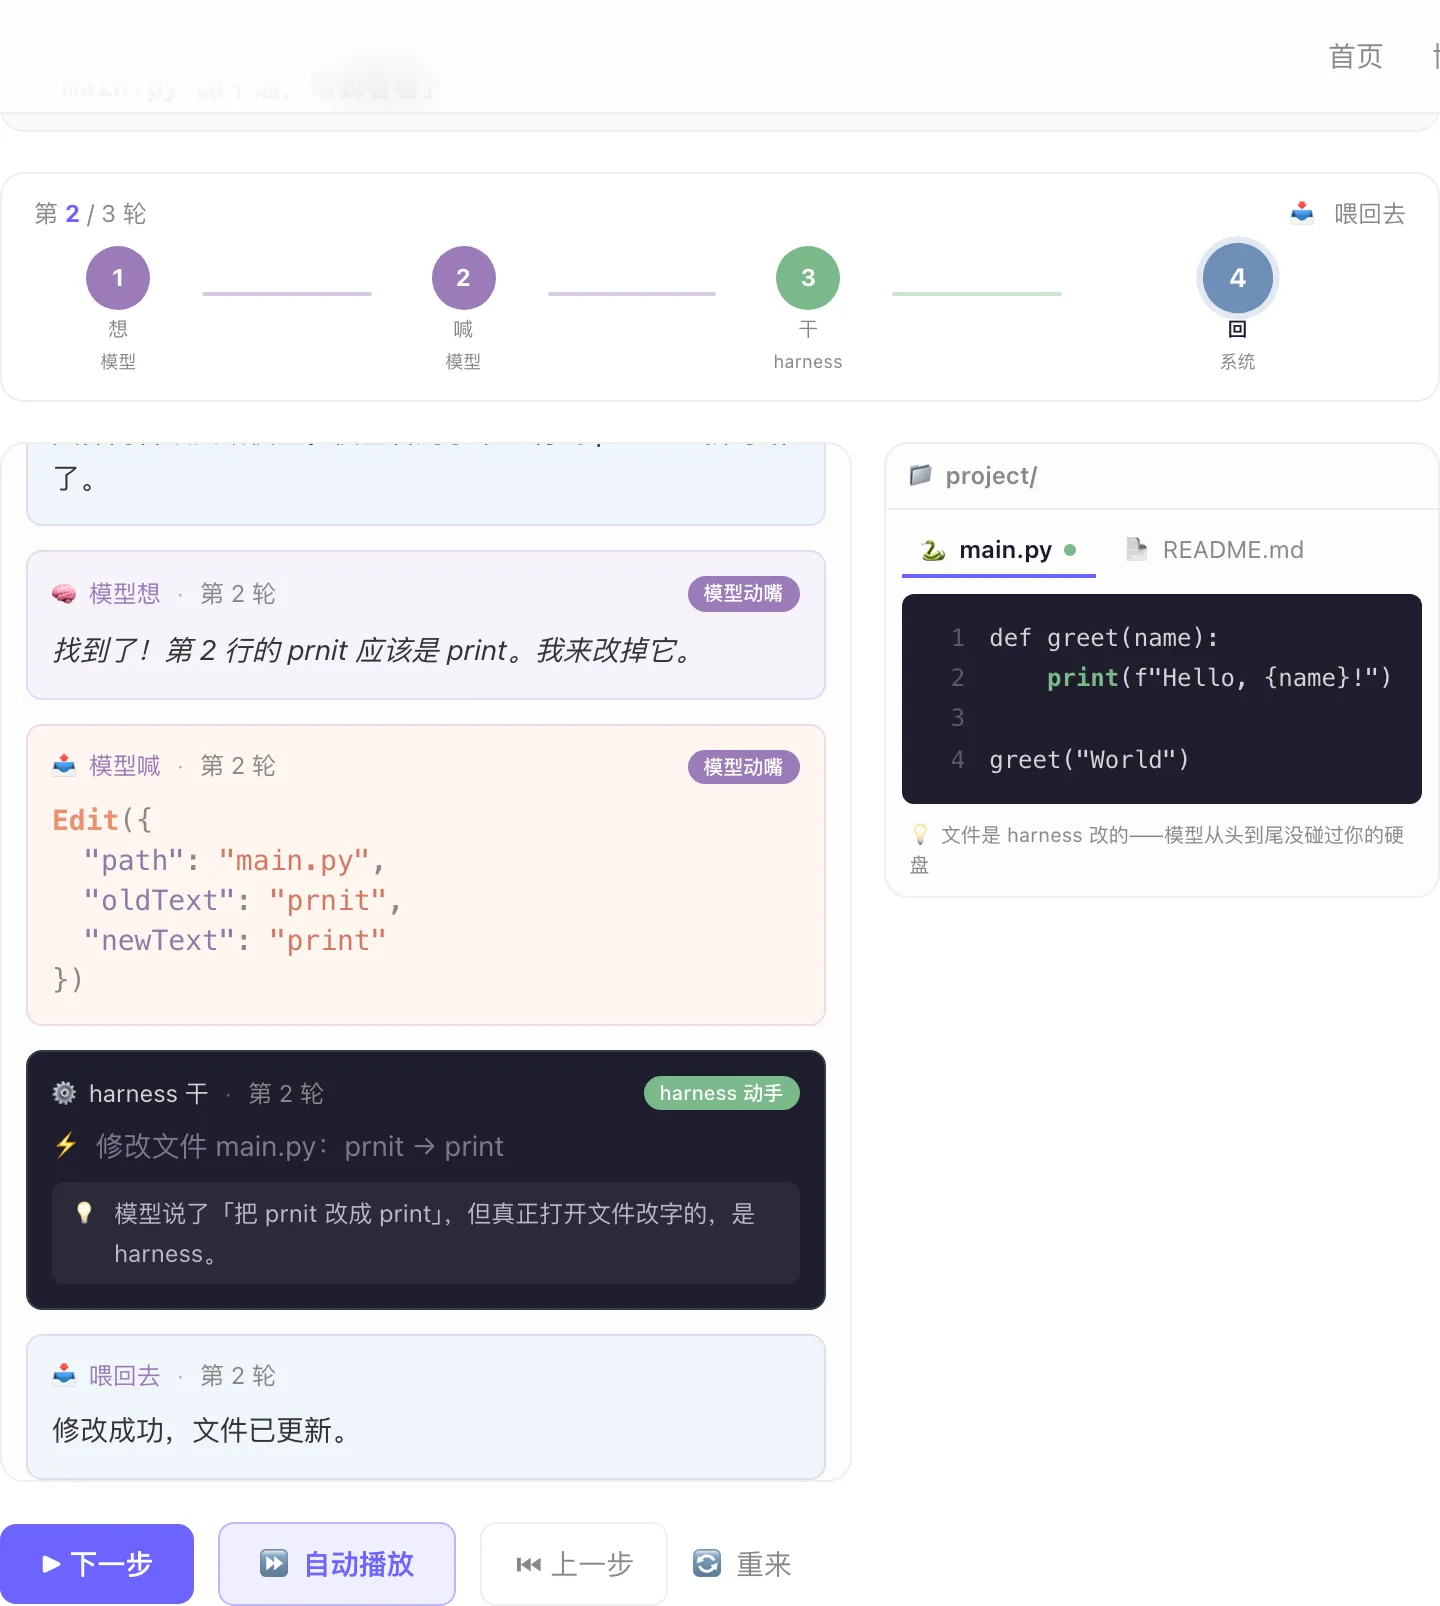Click the lightbulb icon in harness note
The image size is (1440, 1606).
click(x=84, y=1213)
